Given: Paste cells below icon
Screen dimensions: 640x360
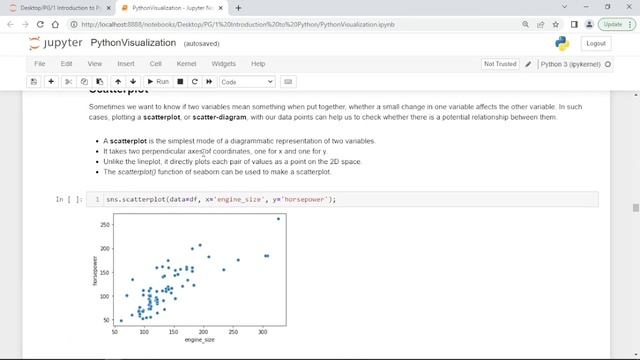Looking at the screenshot, I should coord(100,82).
